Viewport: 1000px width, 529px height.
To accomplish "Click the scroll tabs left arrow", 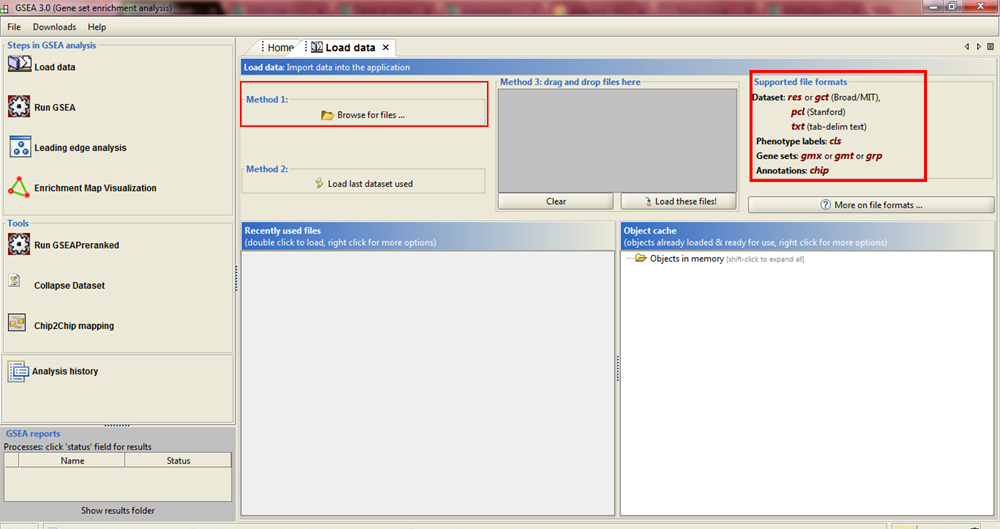I will [967, 47].
